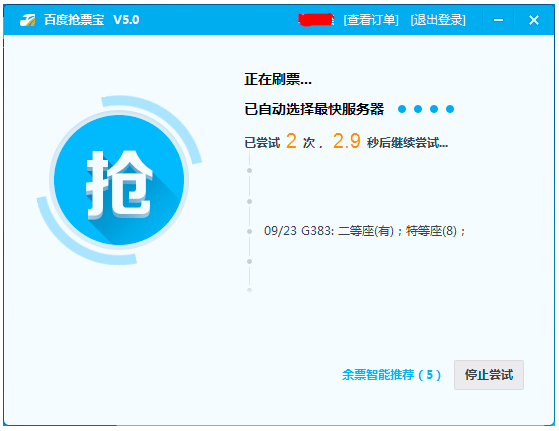This screenshot has height=431, width=559.
Task: Click the 正在刷票... status text
Action: (278, 79)
